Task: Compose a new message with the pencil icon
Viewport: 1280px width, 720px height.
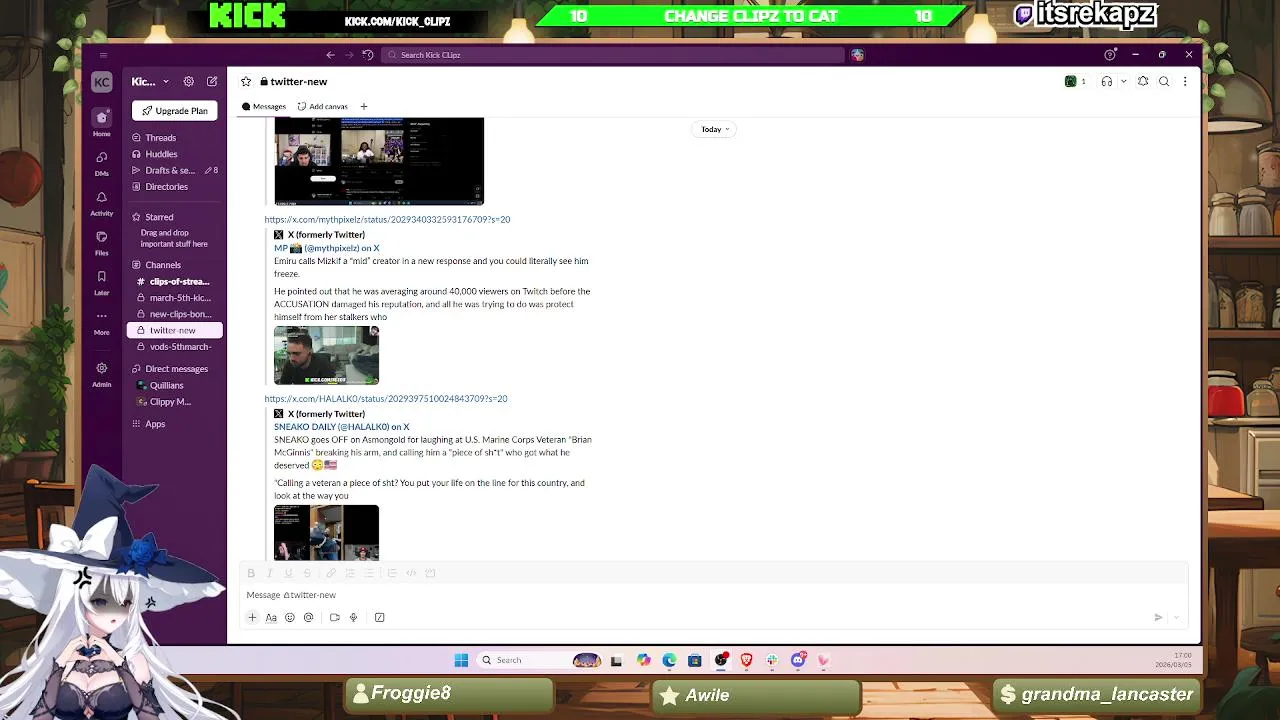Action: point(212,82)
